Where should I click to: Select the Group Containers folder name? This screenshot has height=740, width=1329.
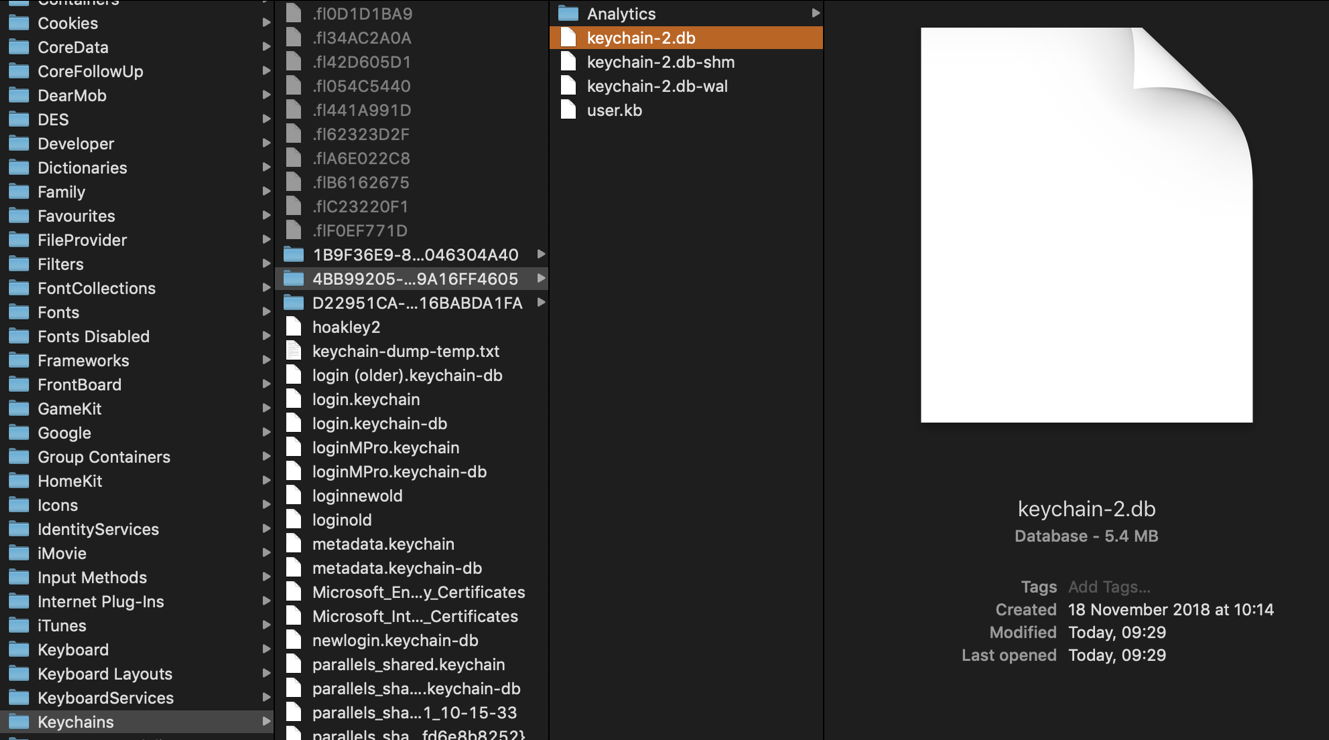(x=104, y=457)
